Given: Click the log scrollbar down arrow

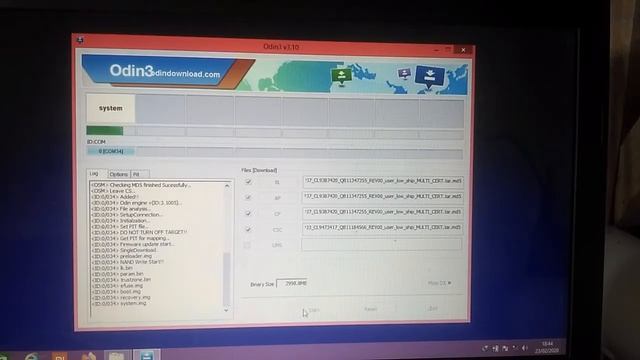Looking at the screenshot, I should coord(227,310).
